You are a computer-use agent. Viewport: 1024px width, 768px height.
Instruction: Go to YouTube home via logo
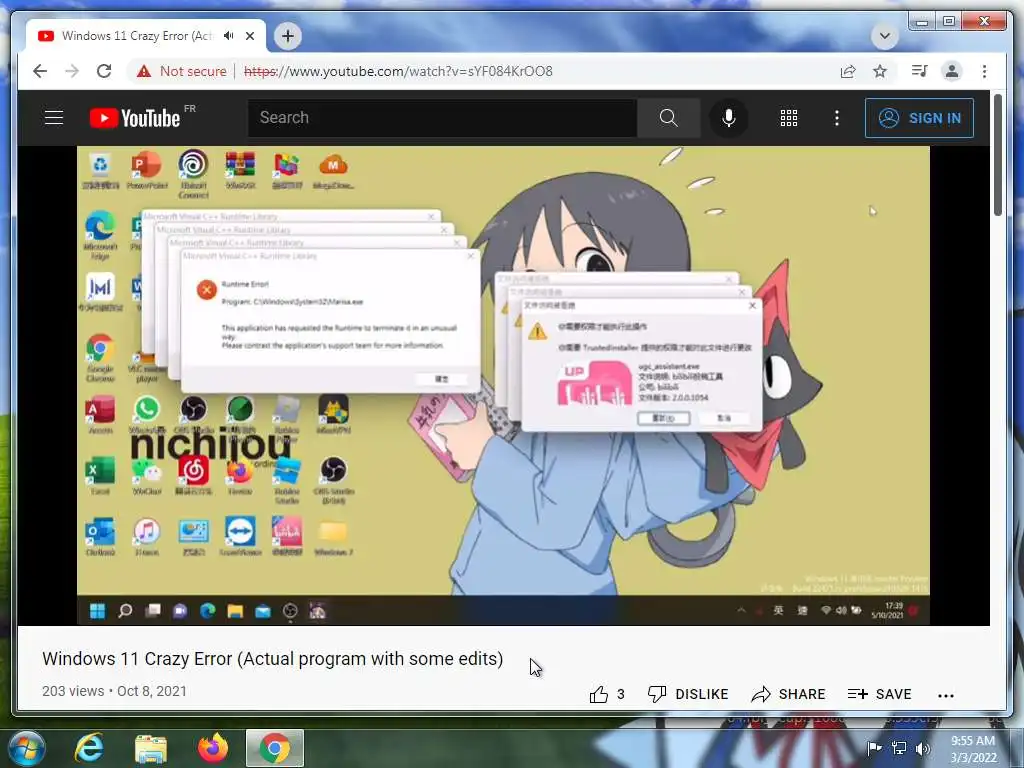(135, 118)
